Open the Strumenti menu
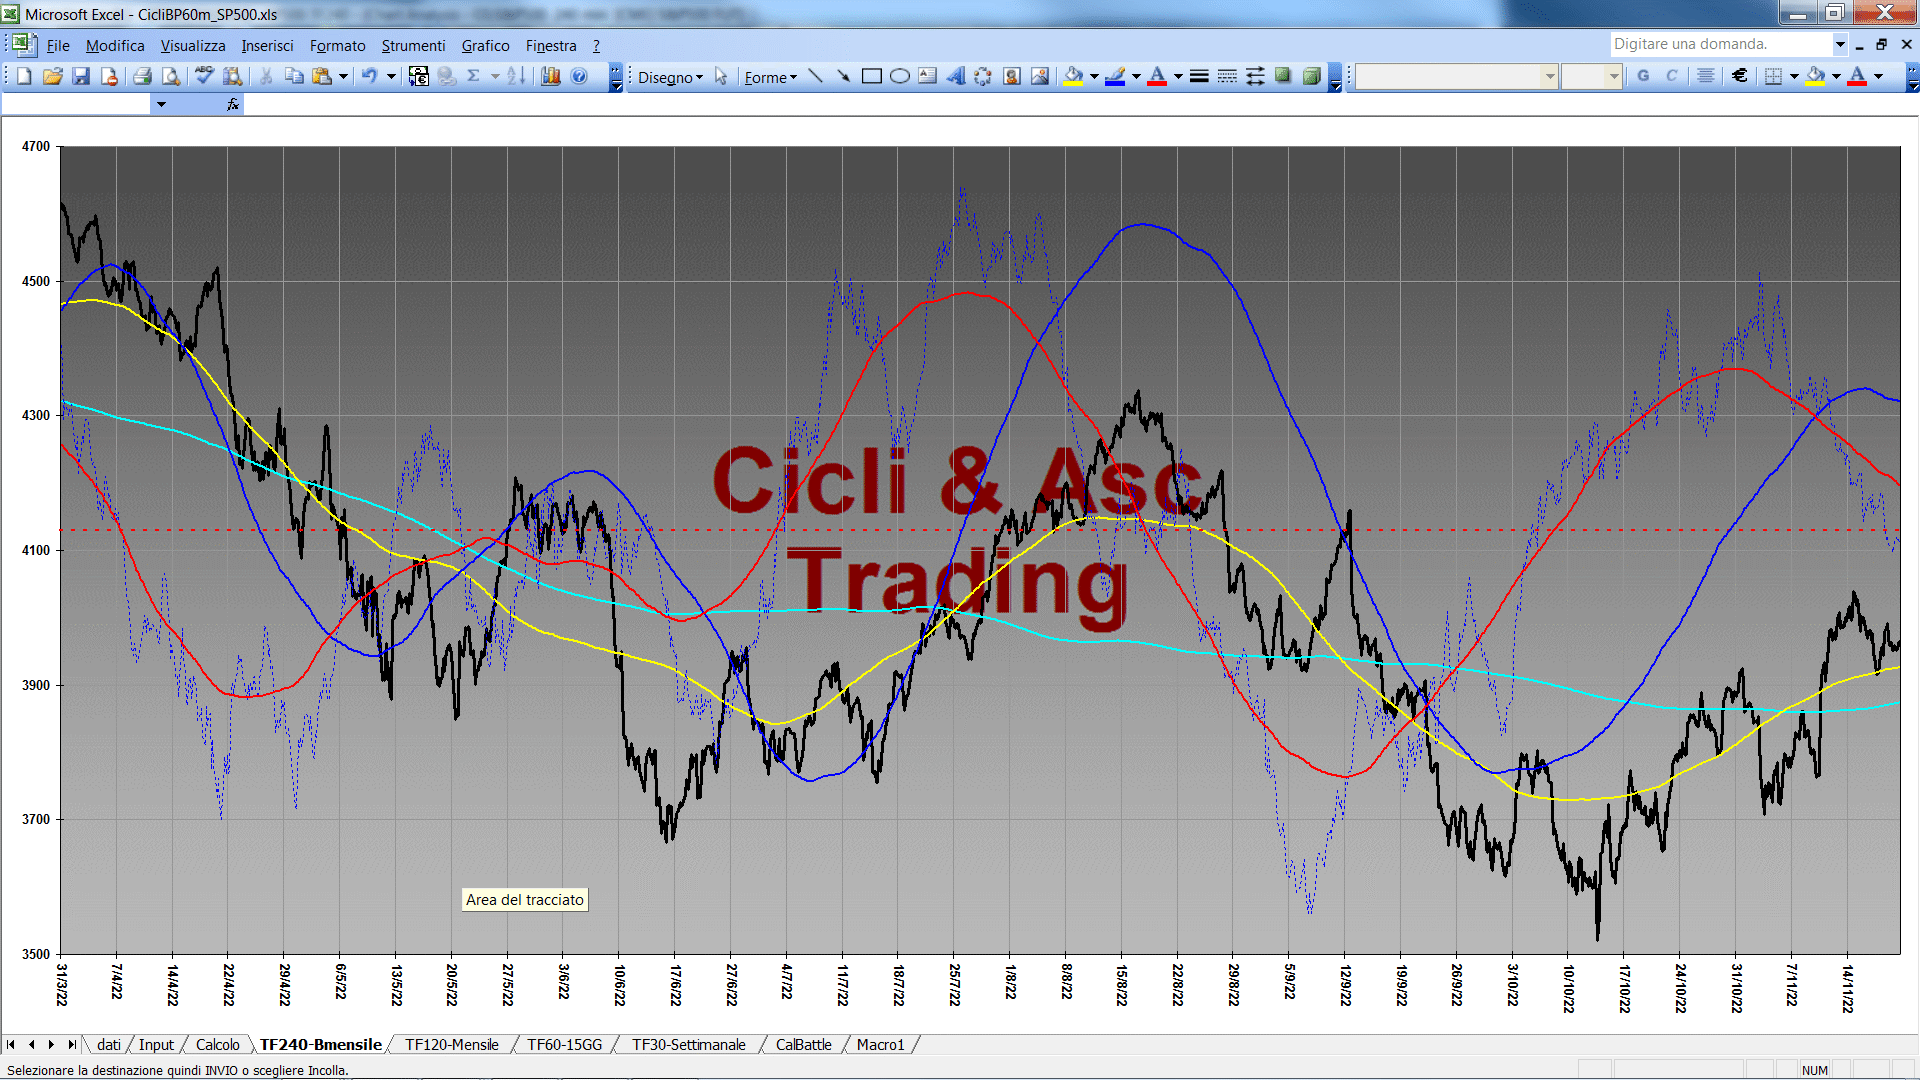 pyautogui.click(x=413, y=46)
